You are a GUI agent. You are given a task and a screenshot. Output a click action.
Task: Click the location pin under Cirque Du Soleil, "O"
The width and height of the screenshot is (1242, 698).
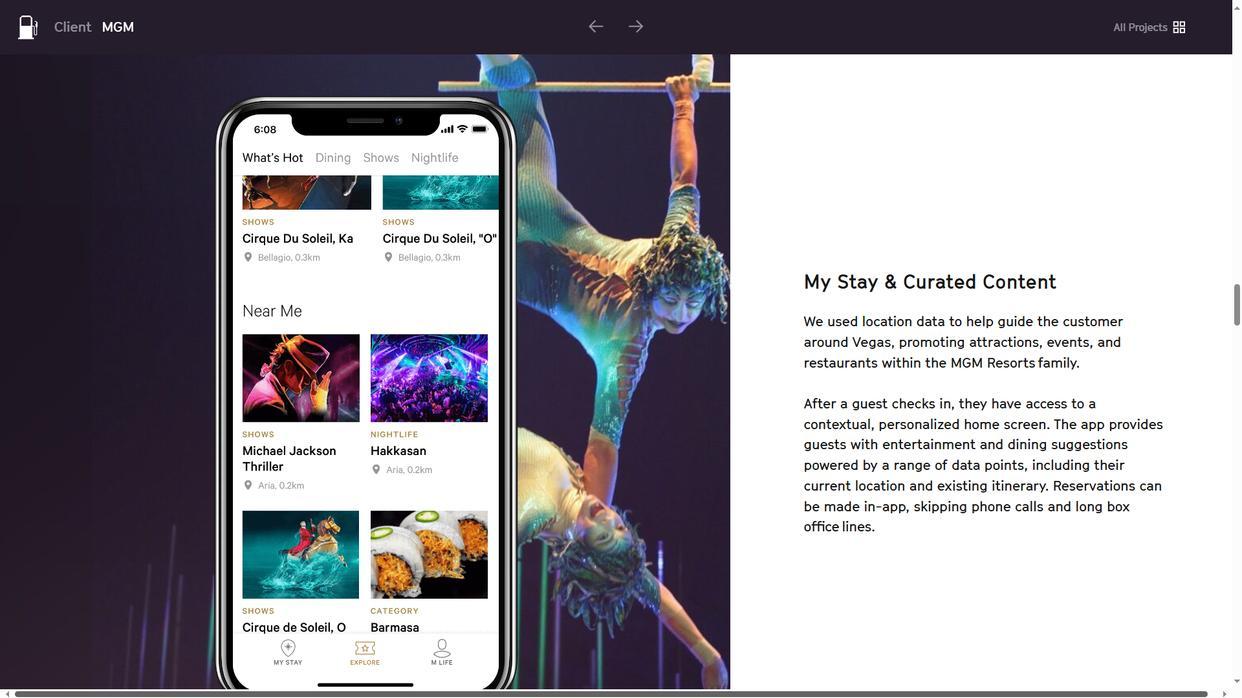(388, 257)
